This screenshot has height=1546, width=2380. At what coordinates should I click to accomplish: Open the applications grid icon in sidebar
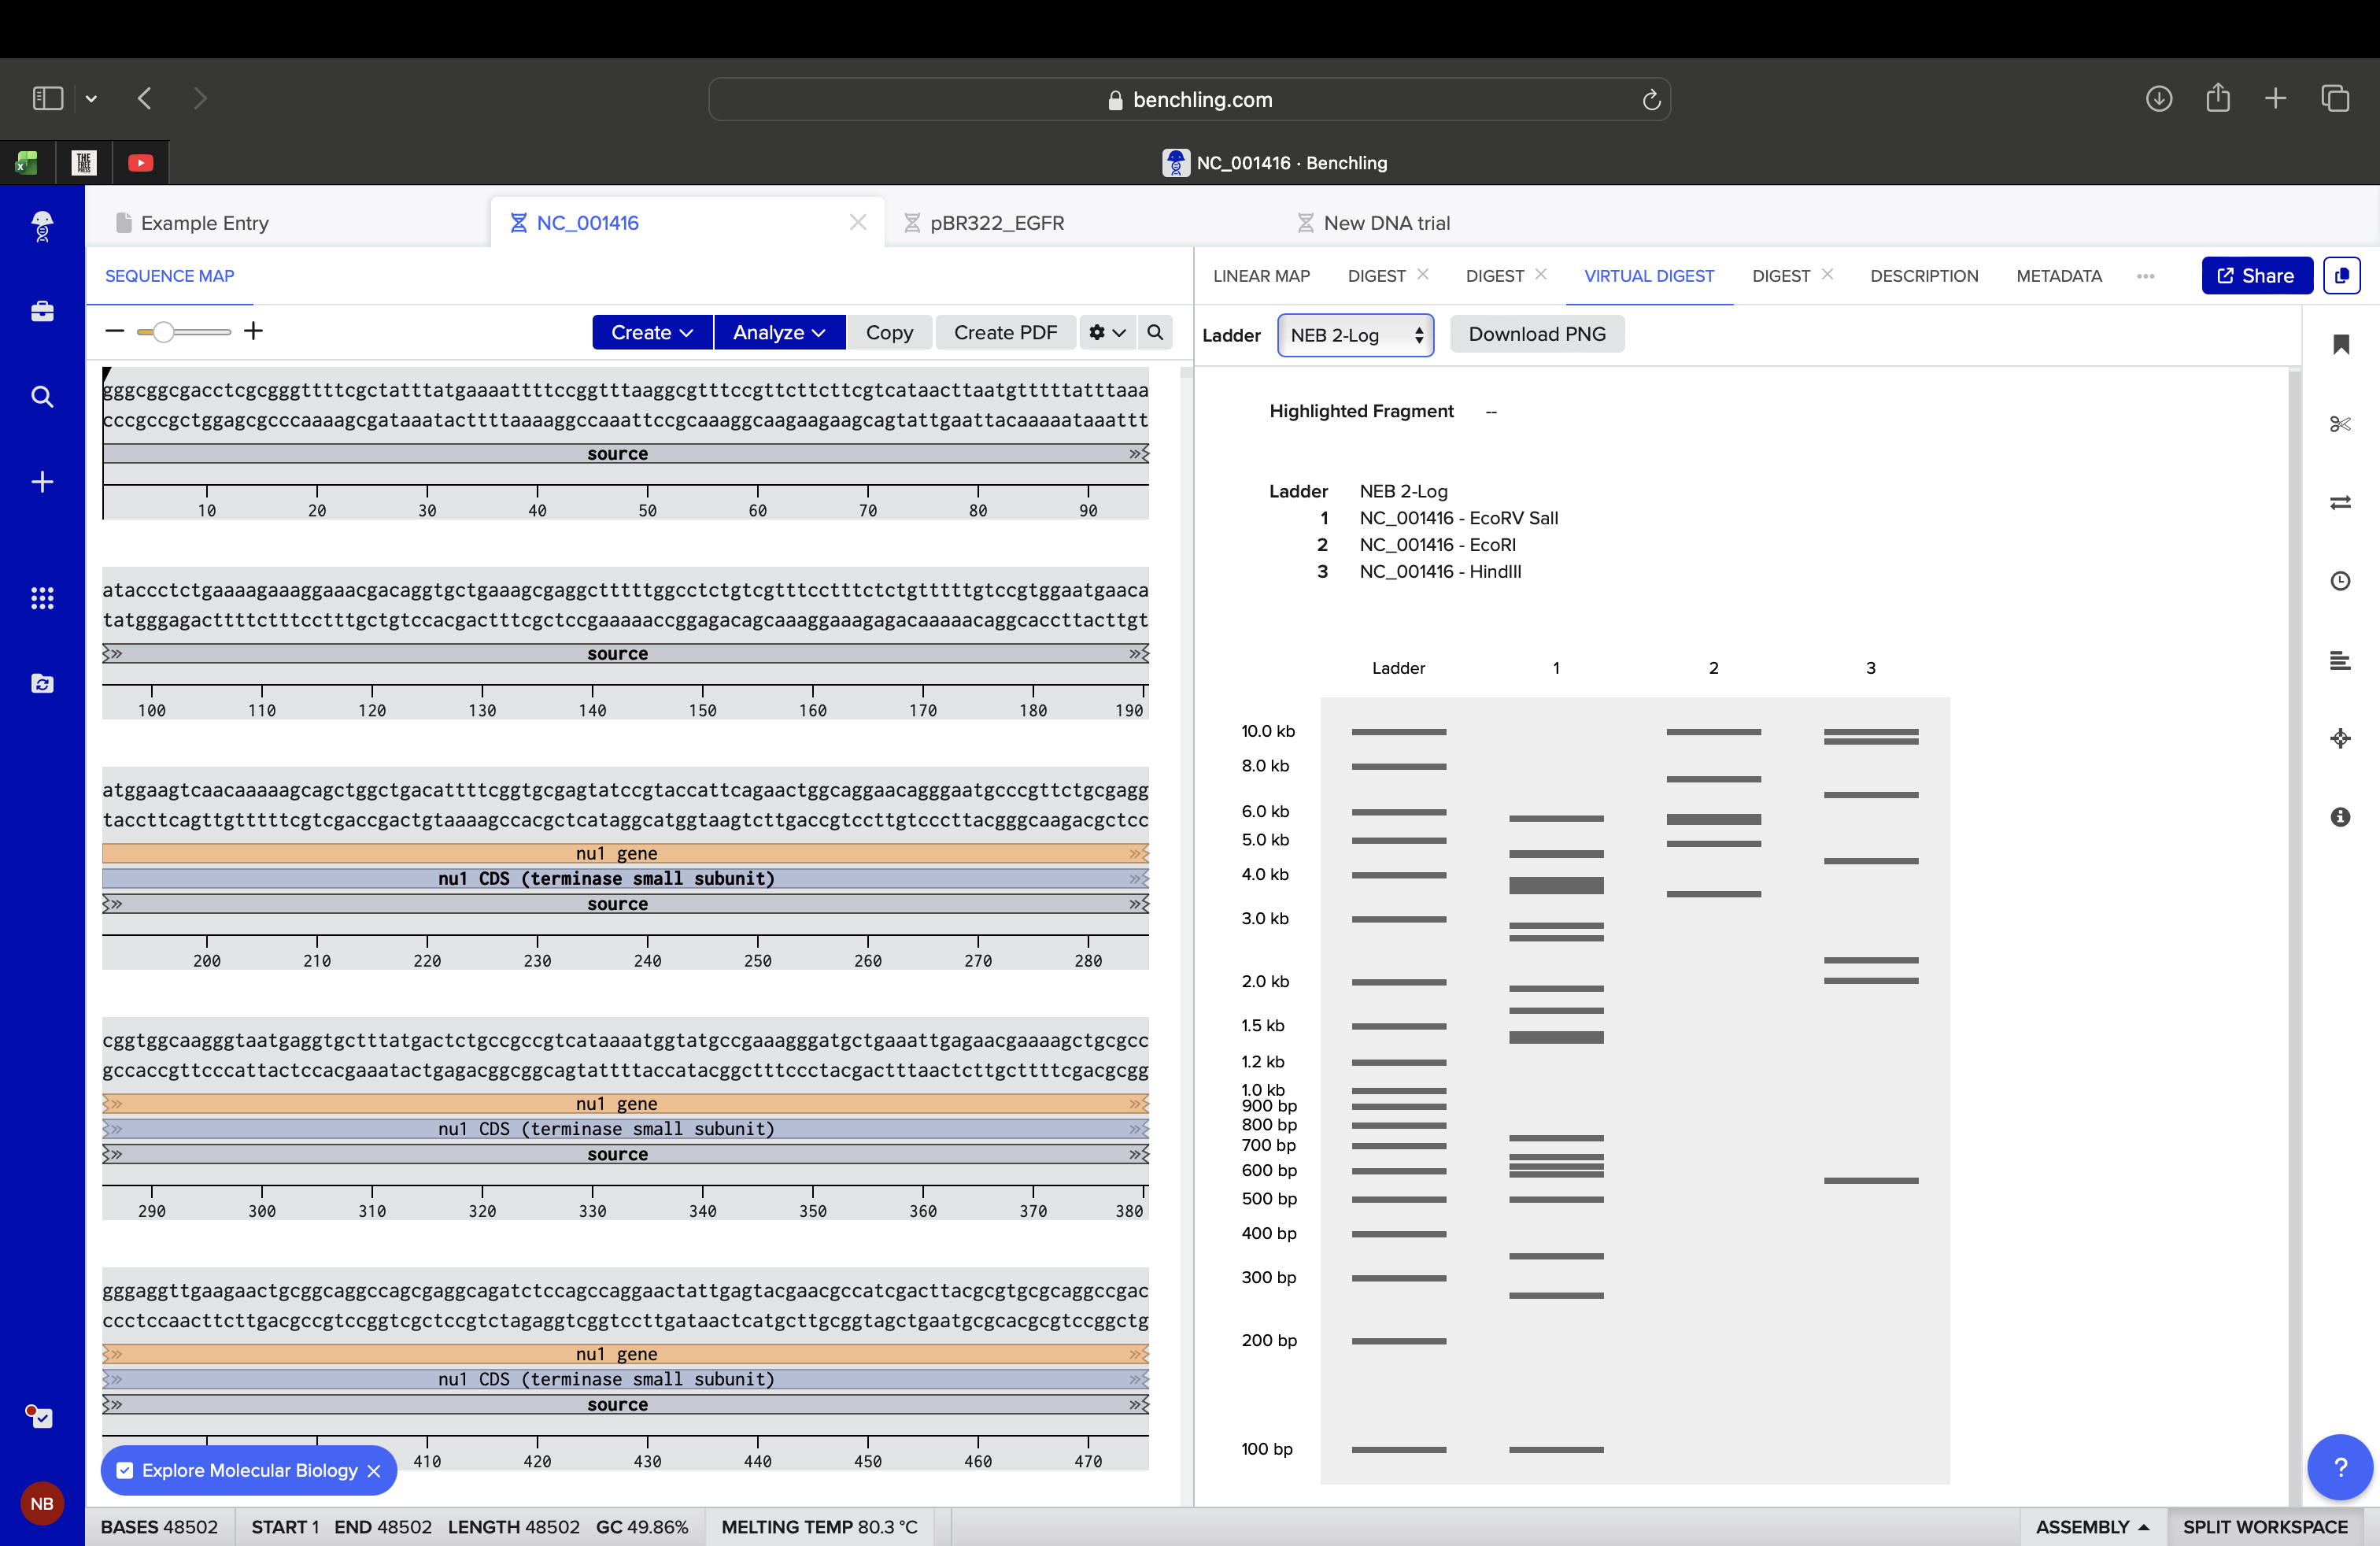pyautogui.click(x=42, y=598)
